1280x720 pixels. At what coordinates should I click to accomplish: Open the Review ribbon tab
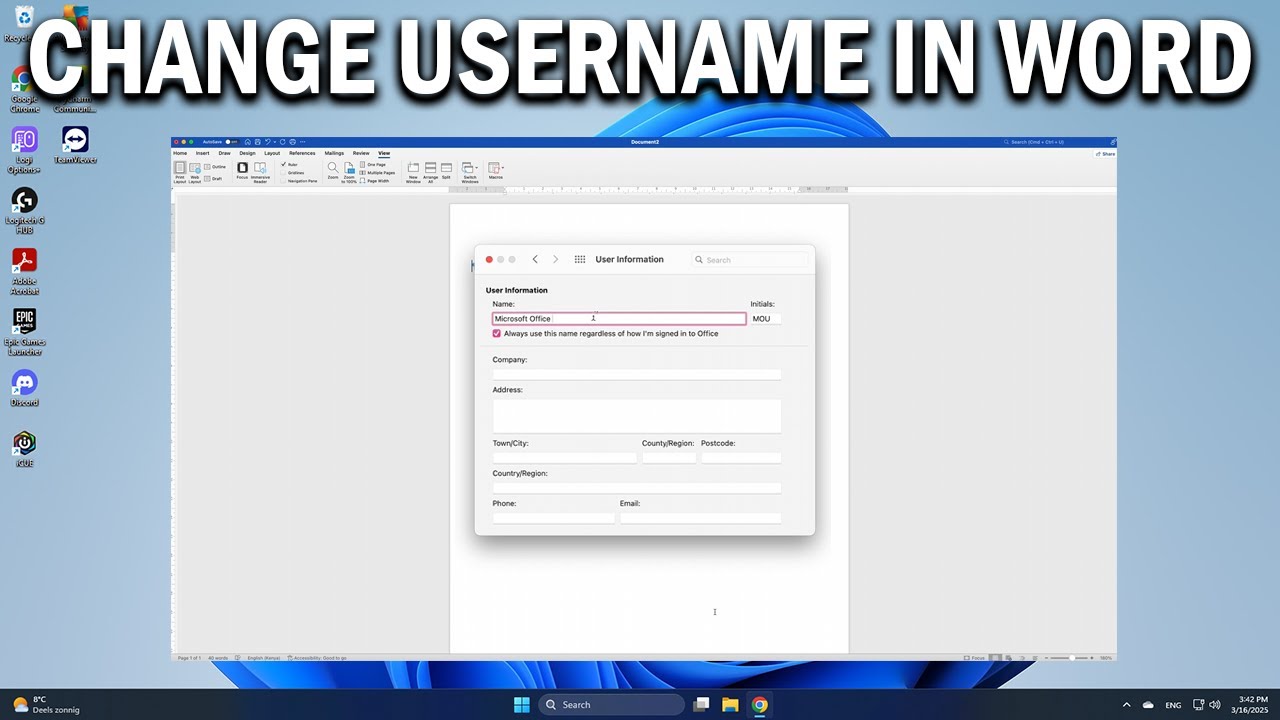click(x=361, y=153)
